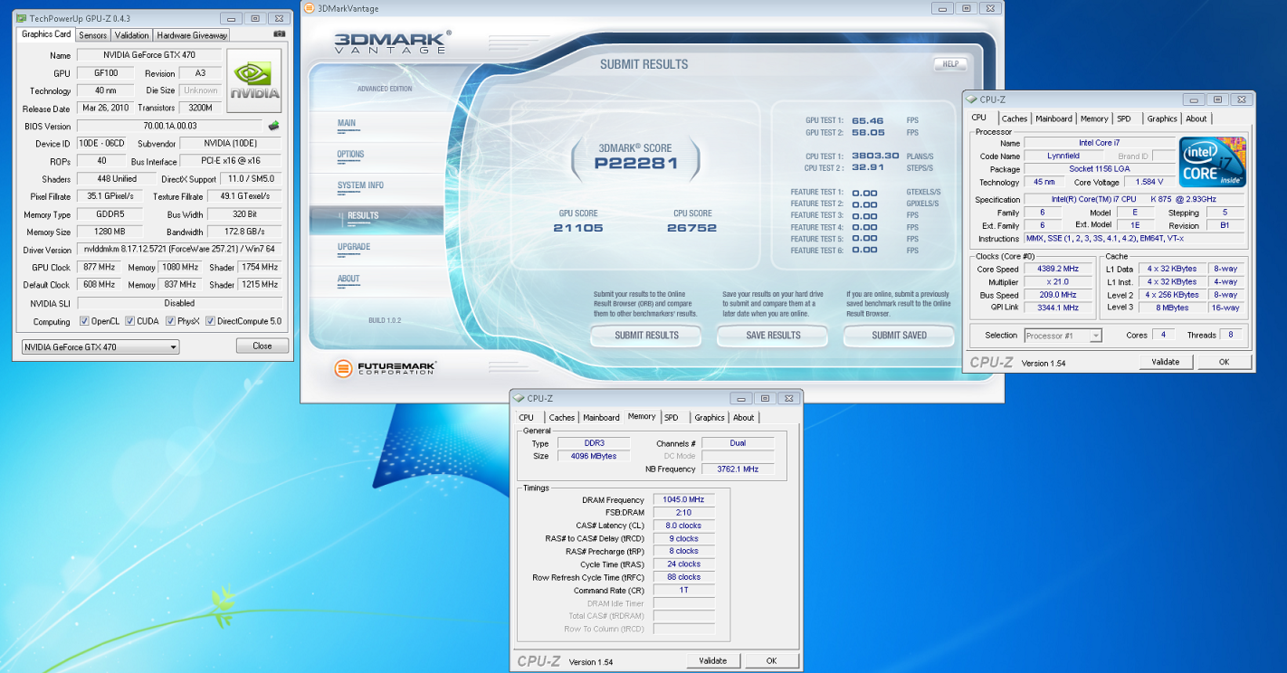Click the GPU-Z camera screenshot icon
Viewport: 1287px width, 673px height.
click(279, 34)
